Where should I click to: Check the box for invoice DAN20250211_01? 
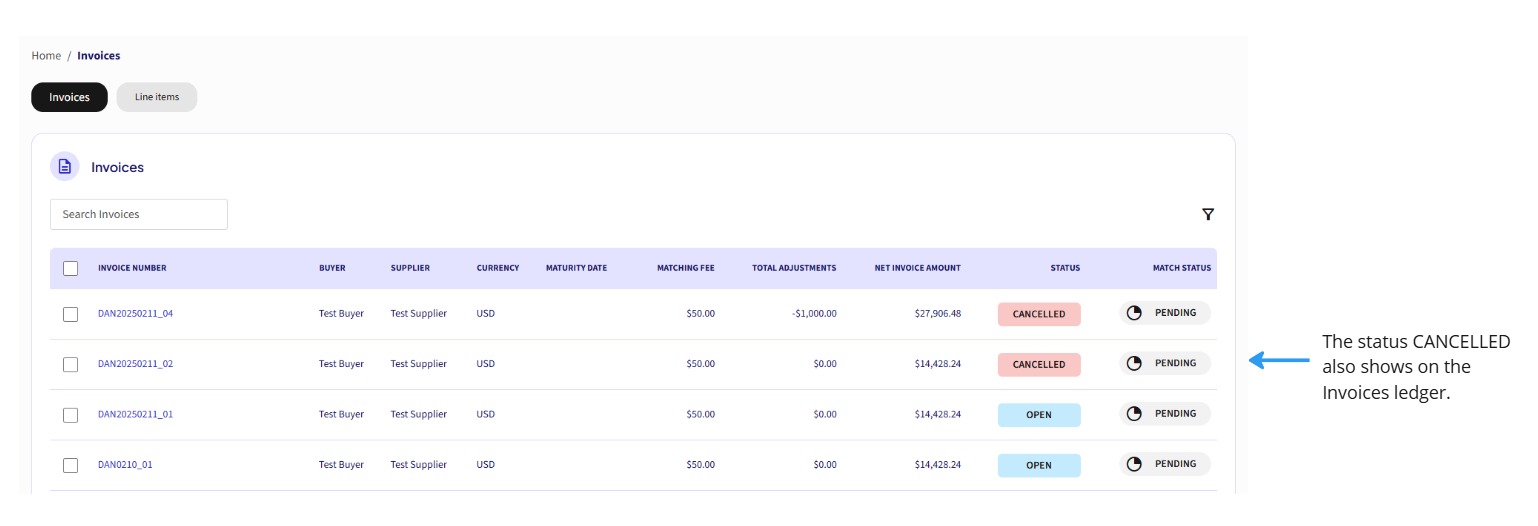coord(70,414)
